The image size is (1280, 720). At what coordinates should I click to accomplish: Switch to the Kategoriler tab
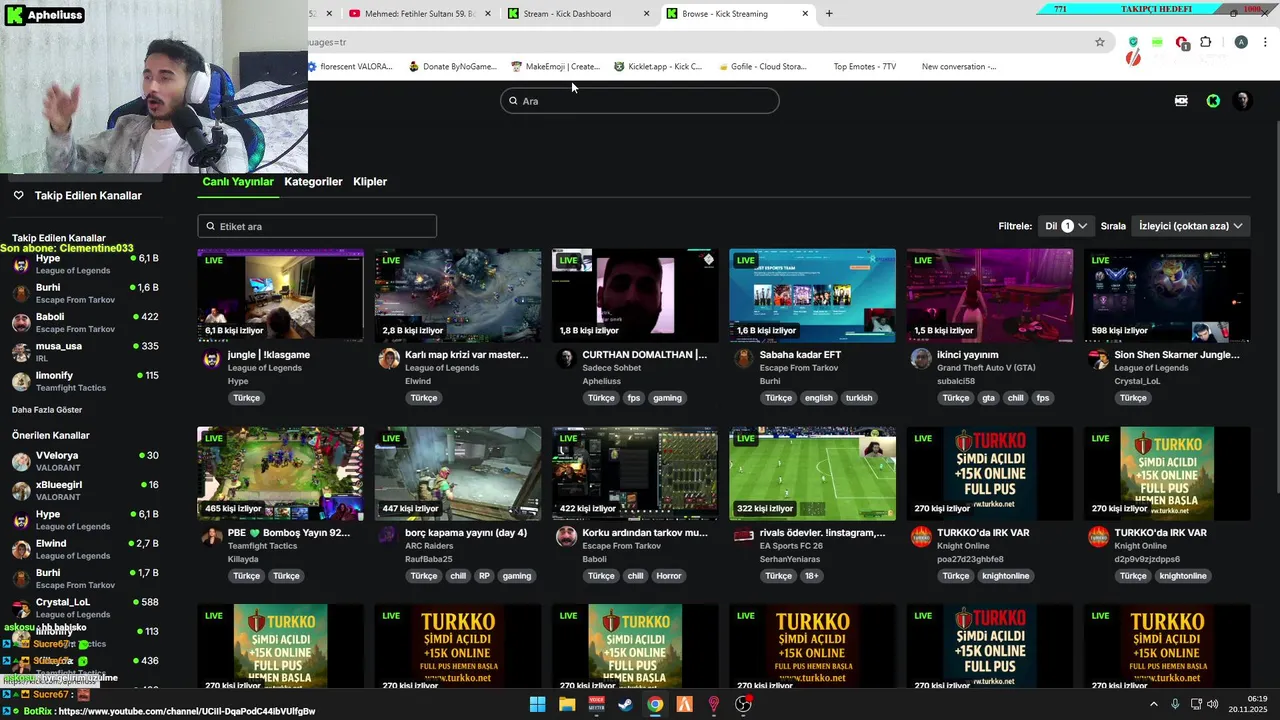[x=313, y=182]
